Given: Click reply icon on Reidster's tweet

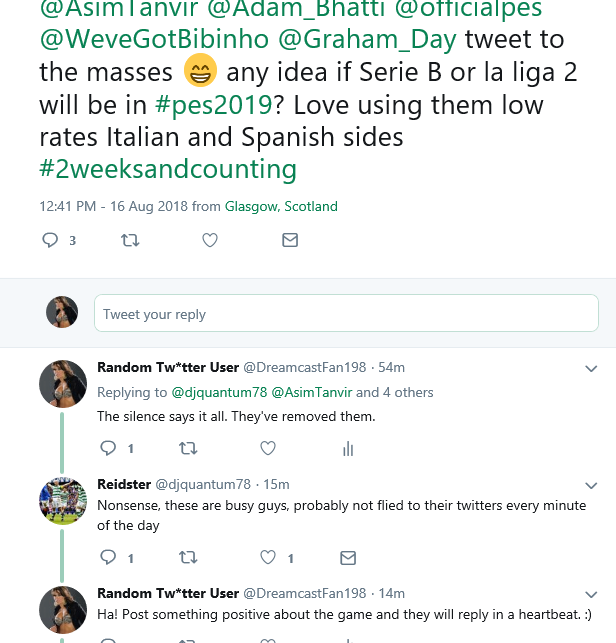Looking at the screenshot, I should point(107,557).
